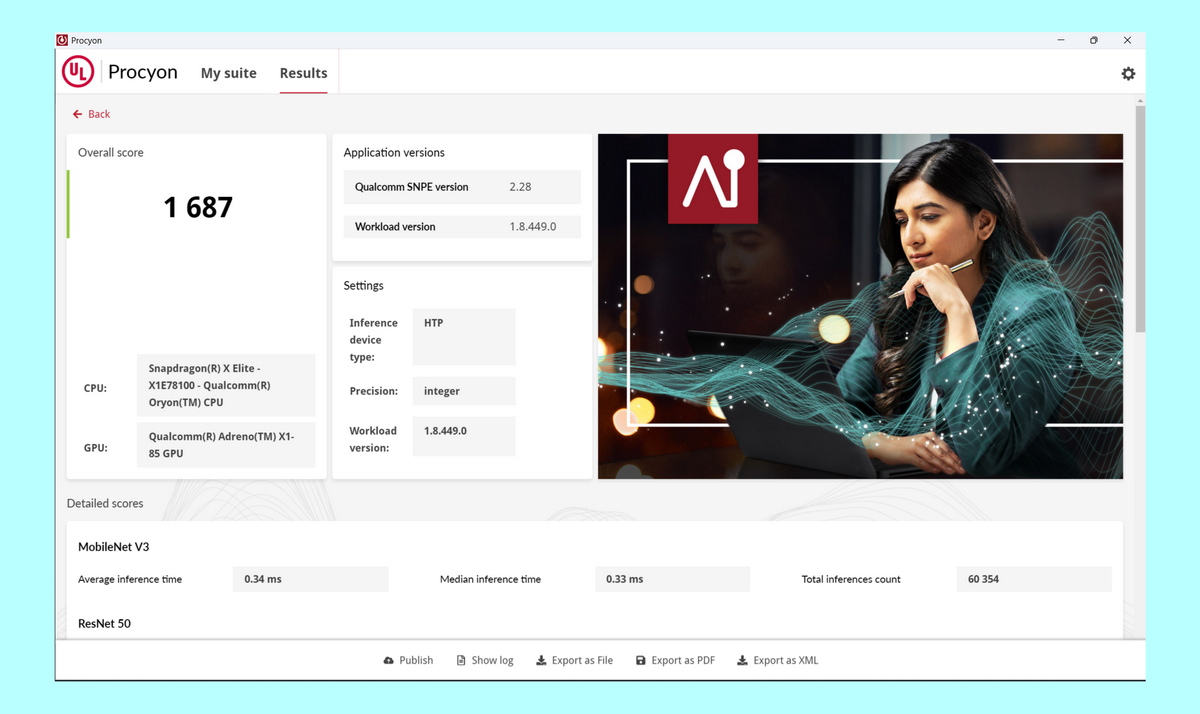The height and width of the screenshot is (714, 1200).
Task: Restore down the Procyon window
Action: pos(1094,40)
